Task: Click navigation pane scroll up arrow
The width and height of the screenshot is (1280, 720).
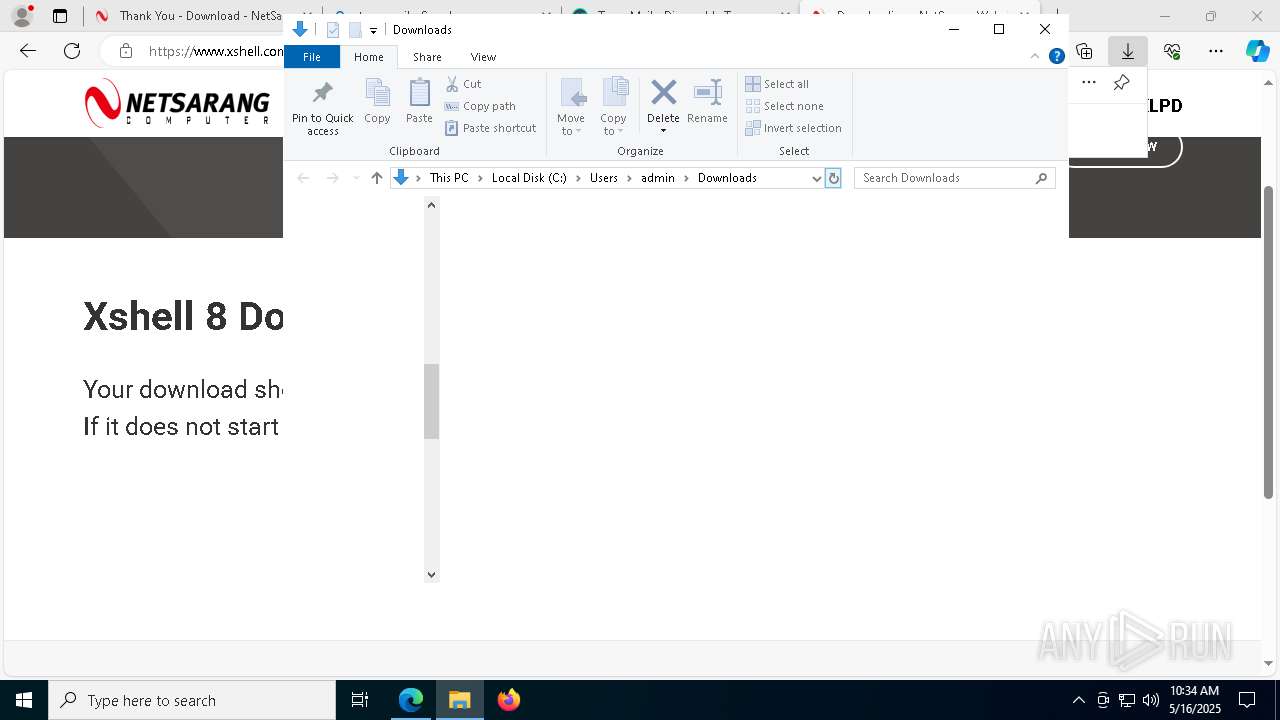Action: [x=432, y=205]
